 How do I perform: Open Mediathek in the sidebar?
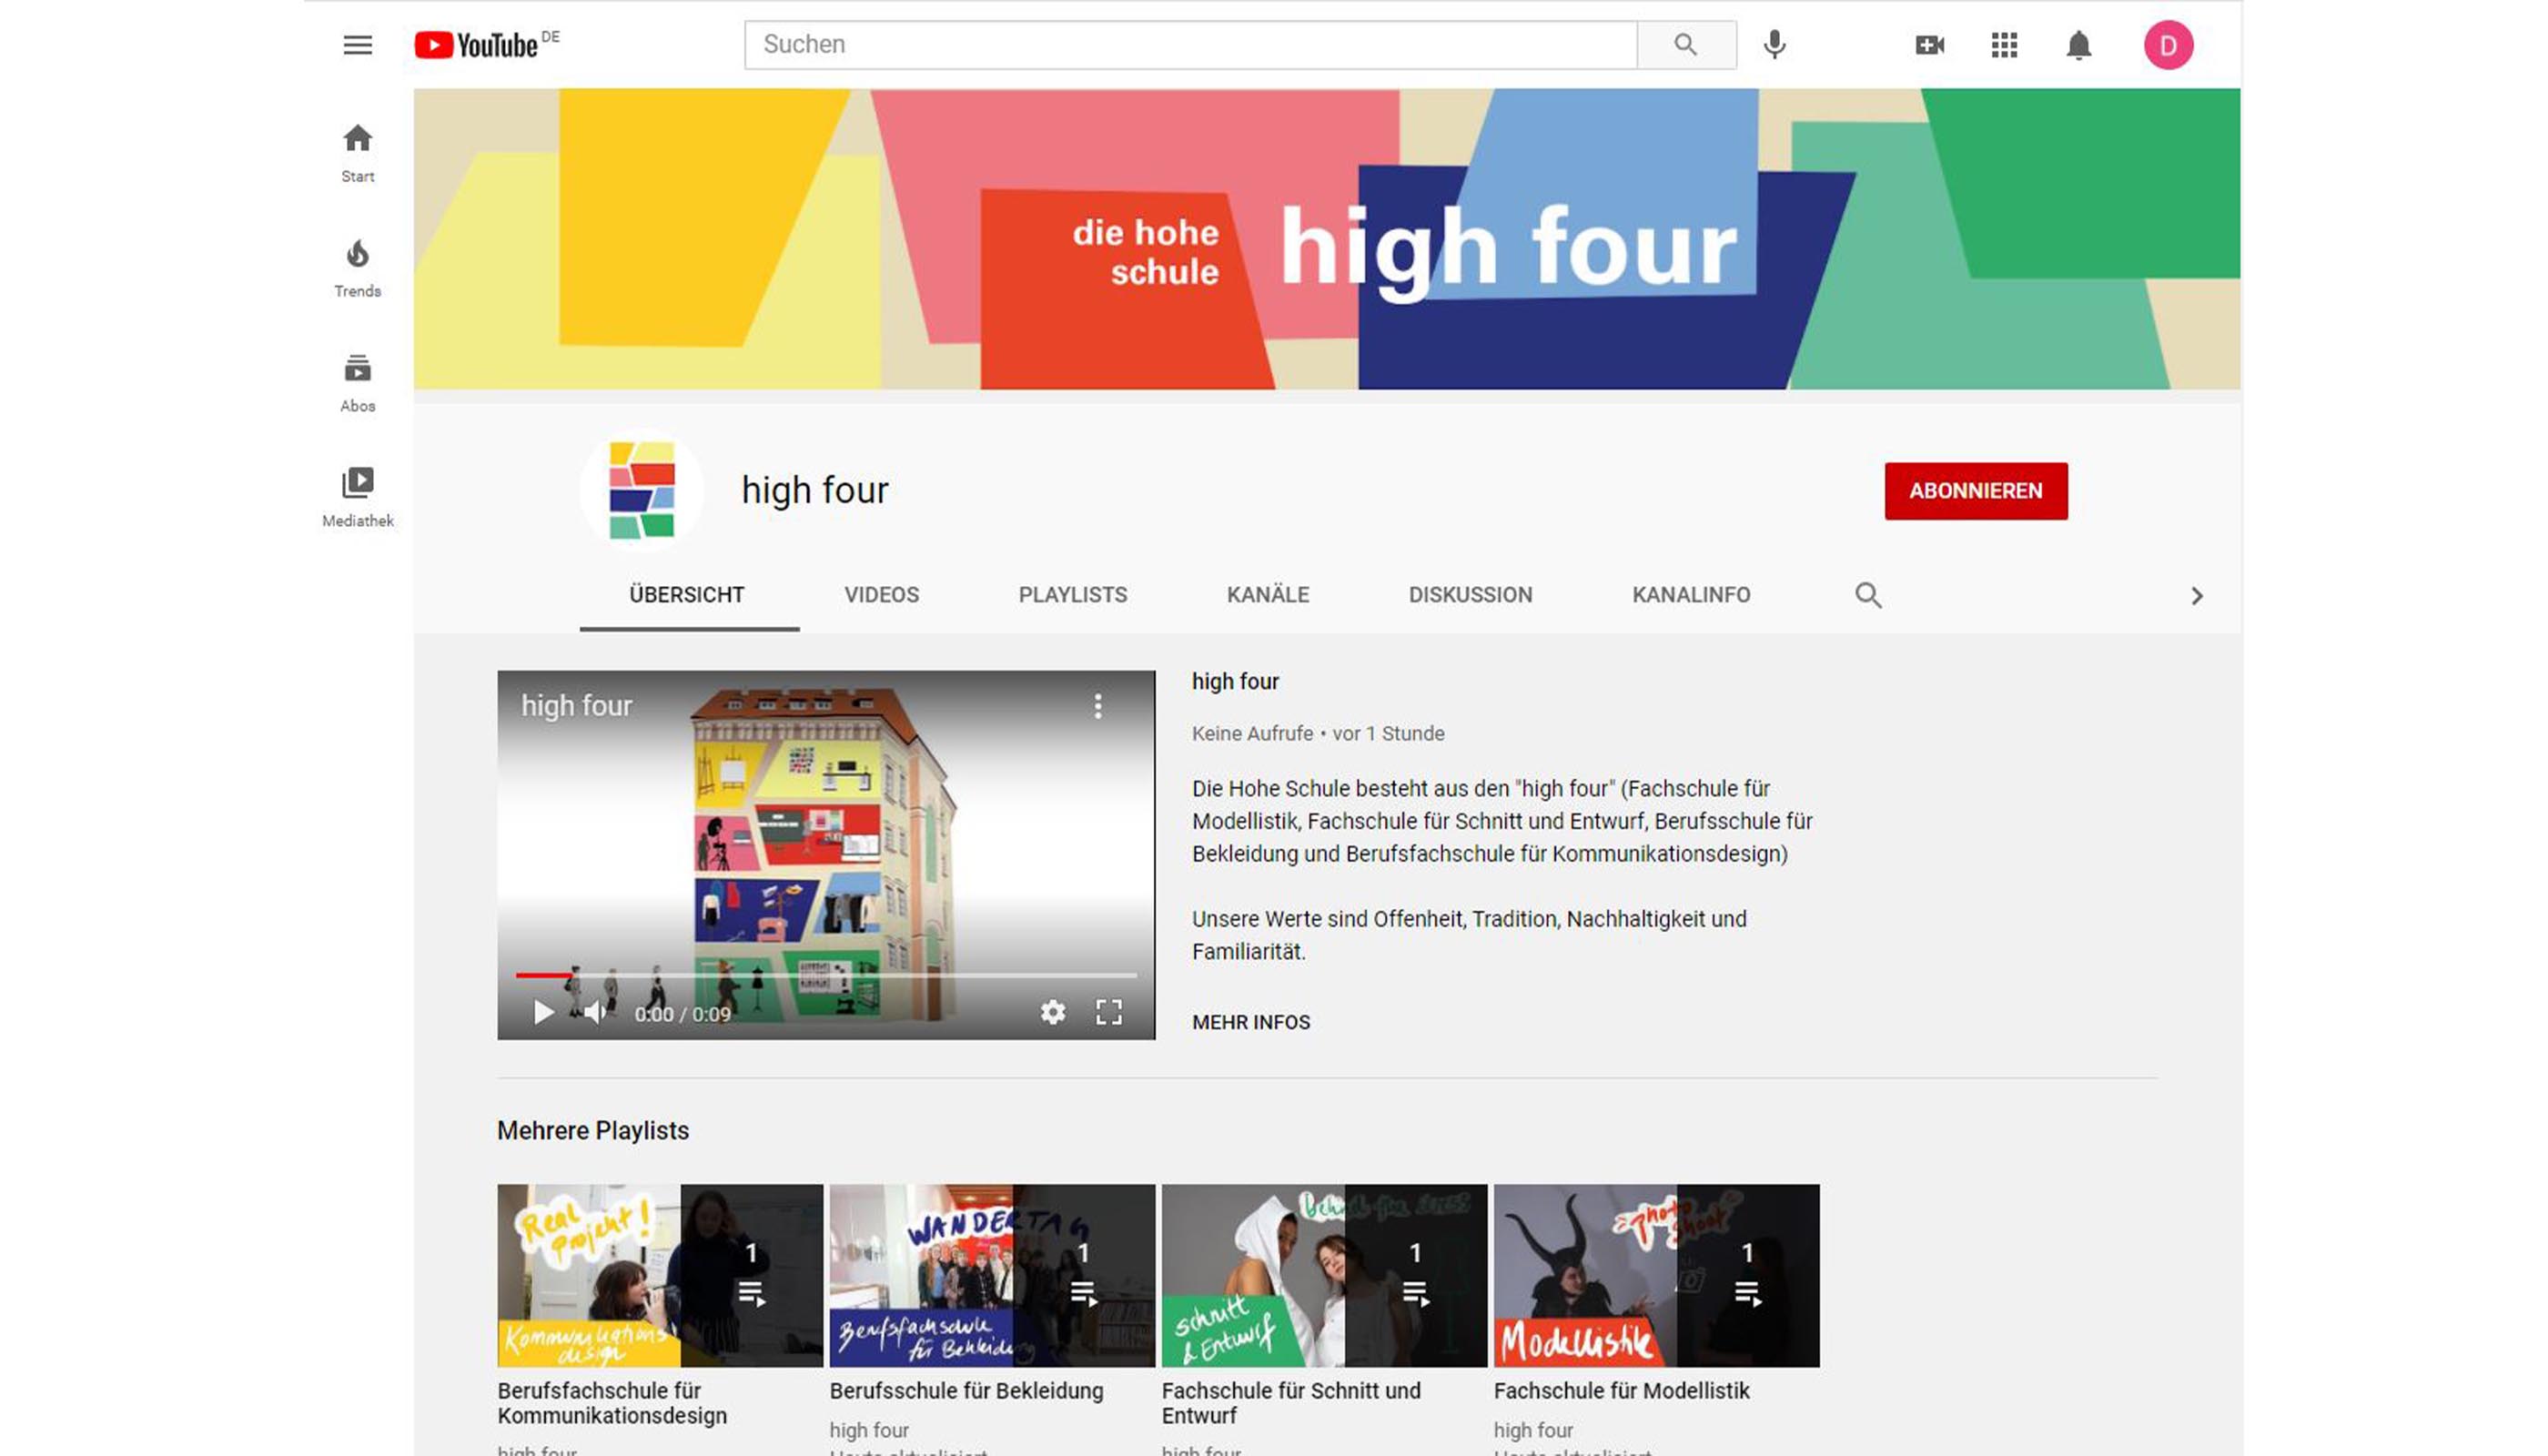coord(357,497)
